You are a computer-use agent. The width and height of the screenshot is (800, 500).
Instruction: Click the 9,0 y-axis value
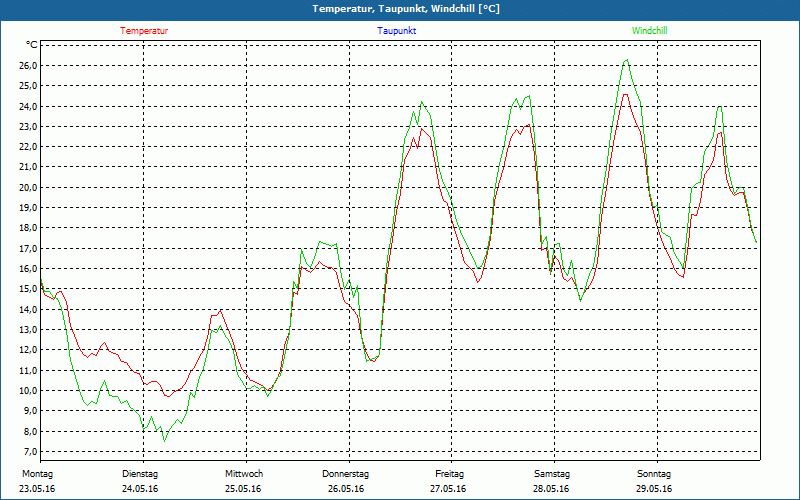31,411
